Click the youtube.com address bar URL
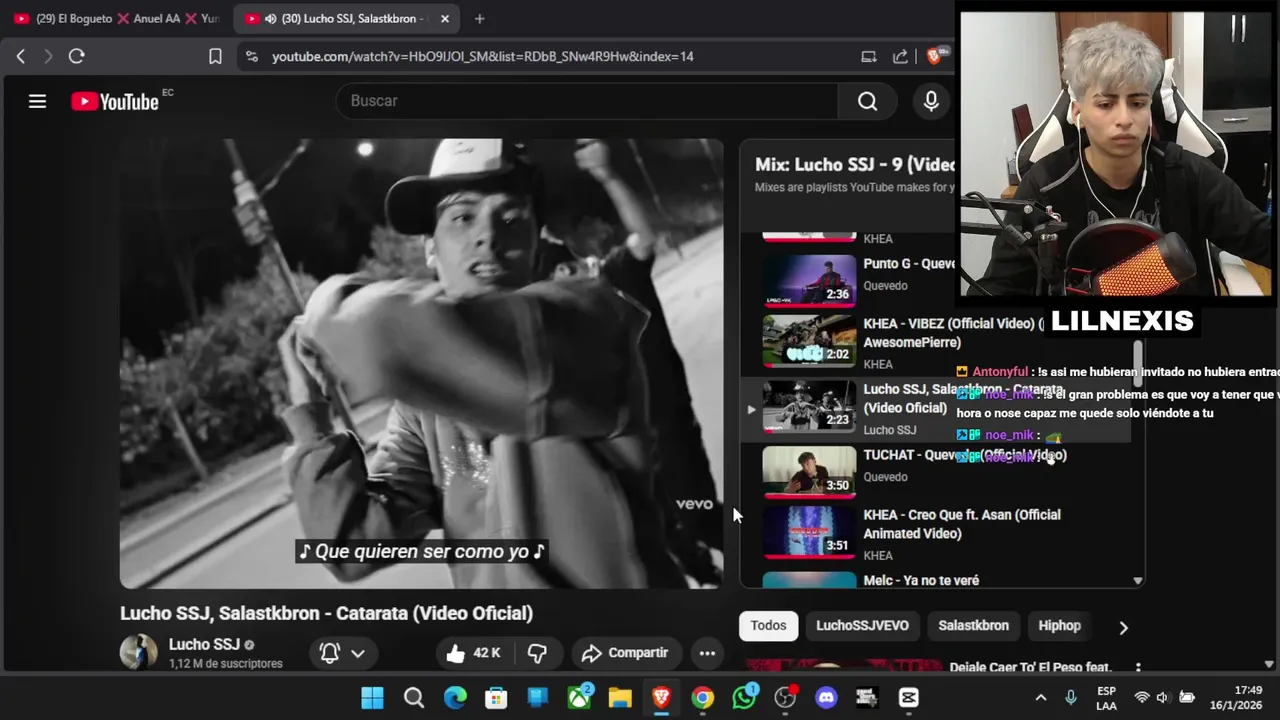 [x=483, y=56]
